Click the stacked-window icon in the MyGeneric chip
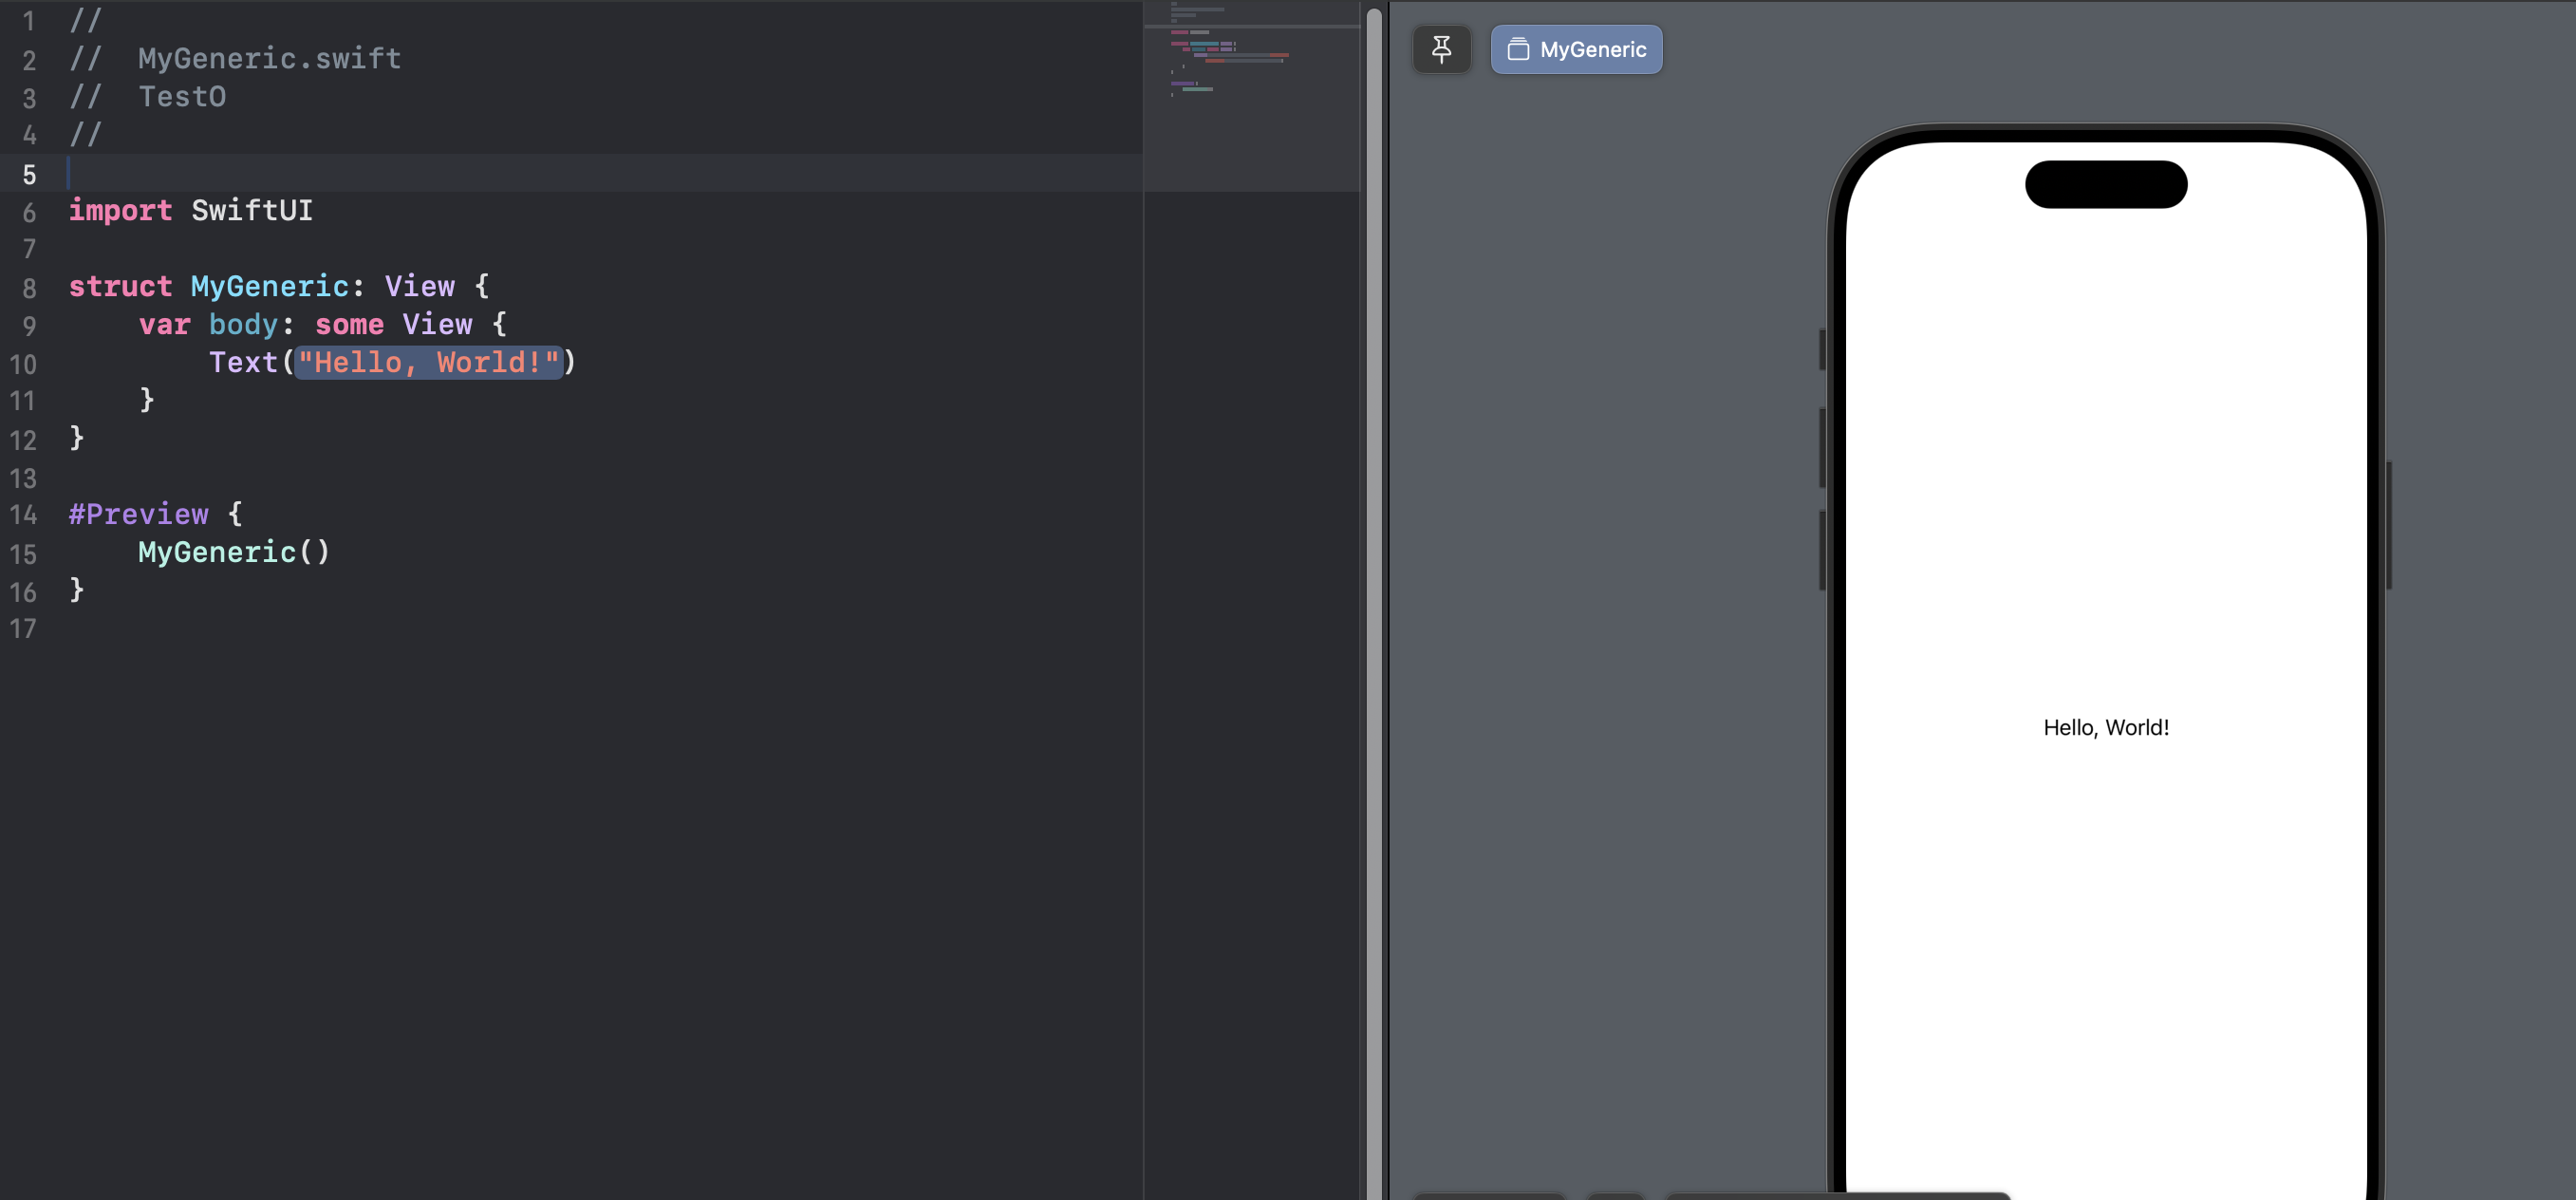The width and height of the screenshot is (2576, 1200). click(x=1517, y=49)
